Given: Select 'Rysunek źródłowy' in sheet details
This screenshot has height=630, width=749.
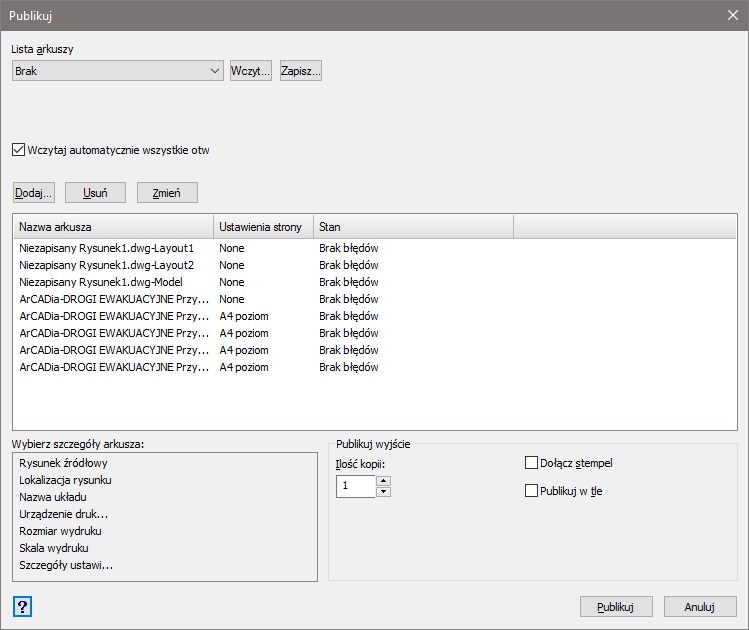Looking at the screenshot, I should pyautogui.click(x=63, y=463).
